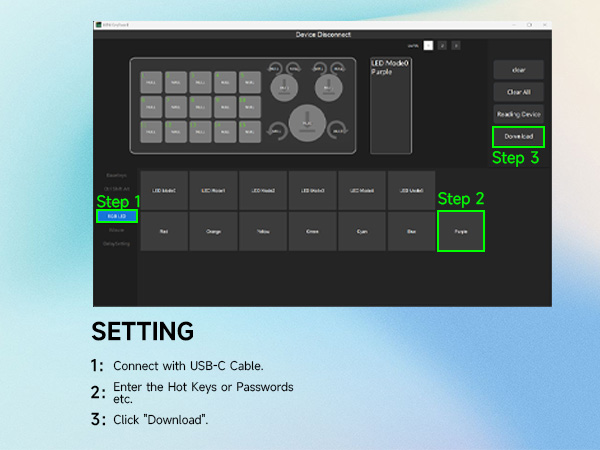Viewport: 600px width, 450px height.
Task: Choose LED Mode5
Action: point(412,191)
